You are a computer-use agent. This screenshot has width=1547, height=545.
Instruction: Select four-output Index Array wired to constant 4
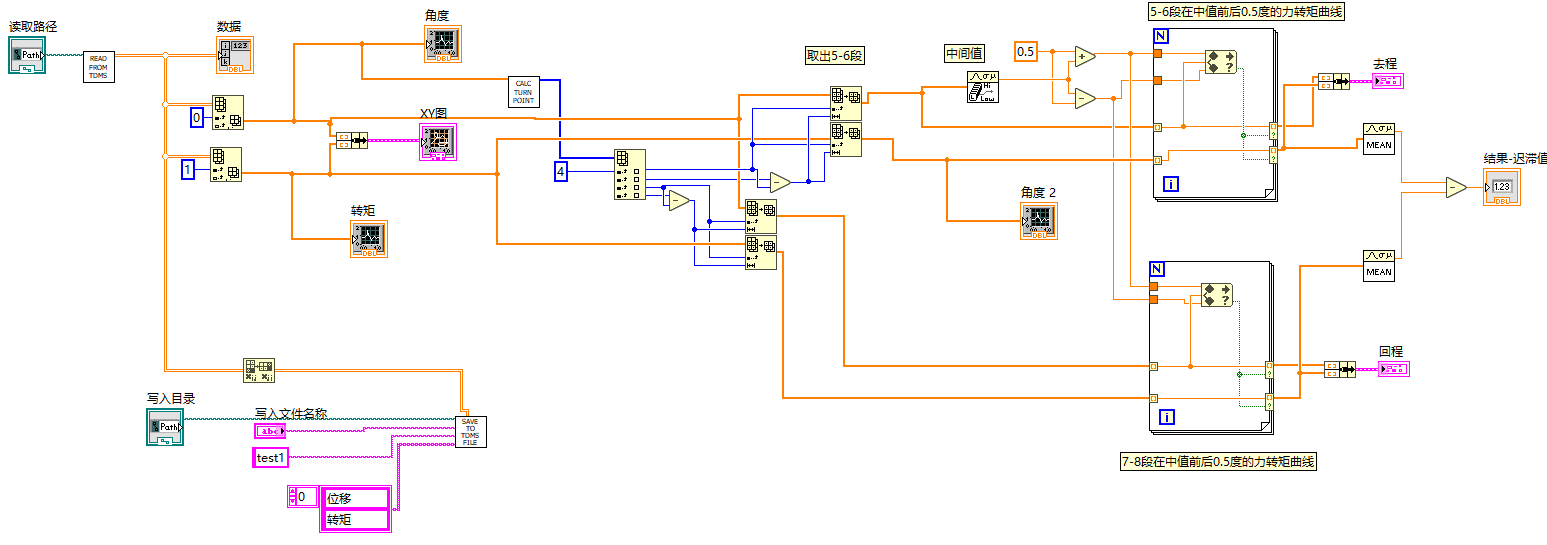[x=630, y=175]
